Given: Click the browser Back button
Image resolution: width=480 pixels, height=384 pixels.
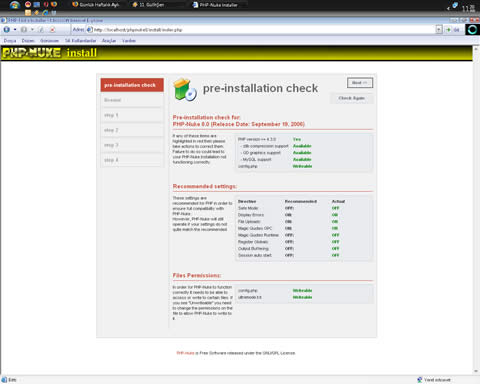Looking at the screenshot, I should point(7,30).
